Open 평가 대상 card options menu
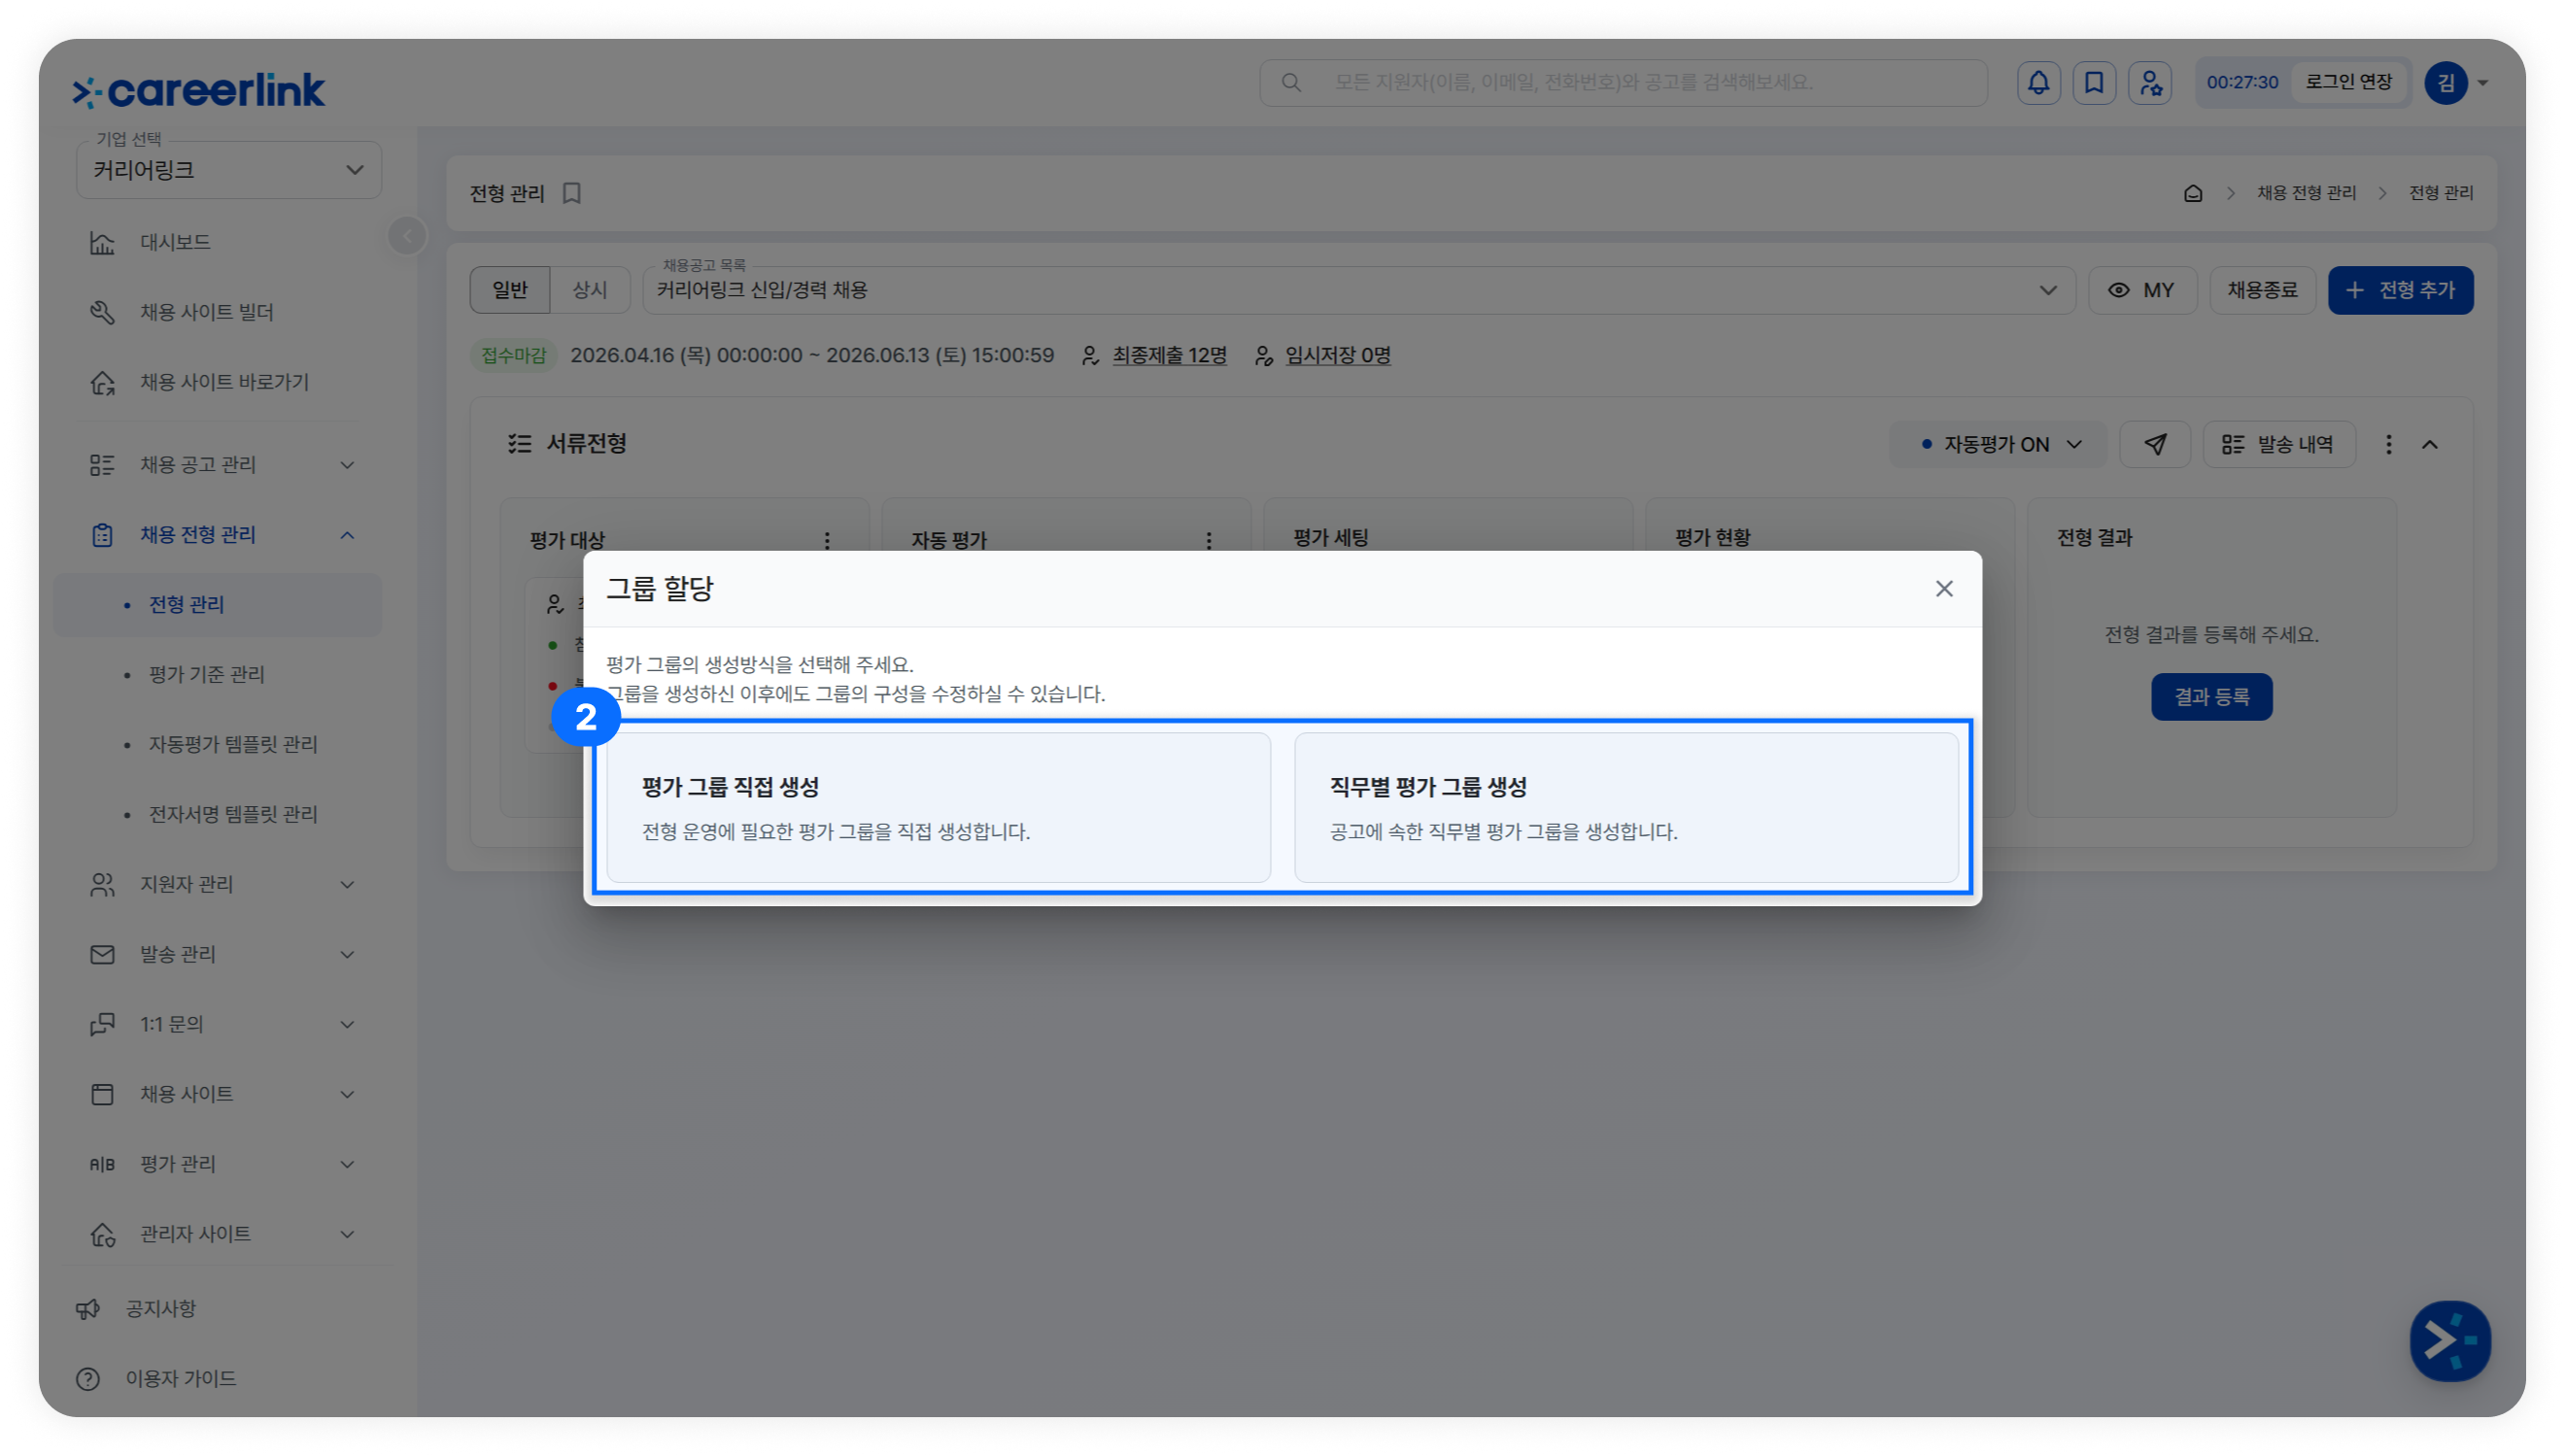Image resolution: width=2565 pixels, height=1456 pixels. (827, 540)
